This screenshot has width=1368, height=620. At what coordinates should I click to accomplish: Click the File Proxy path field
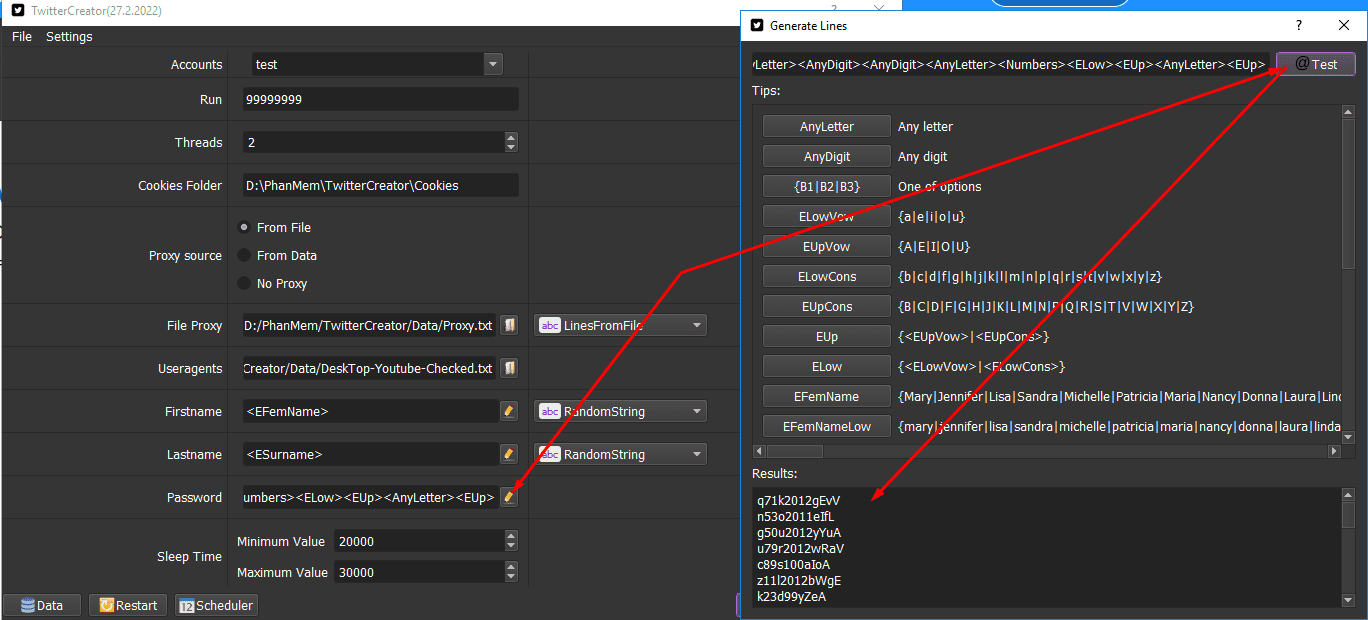pos(370,325)
